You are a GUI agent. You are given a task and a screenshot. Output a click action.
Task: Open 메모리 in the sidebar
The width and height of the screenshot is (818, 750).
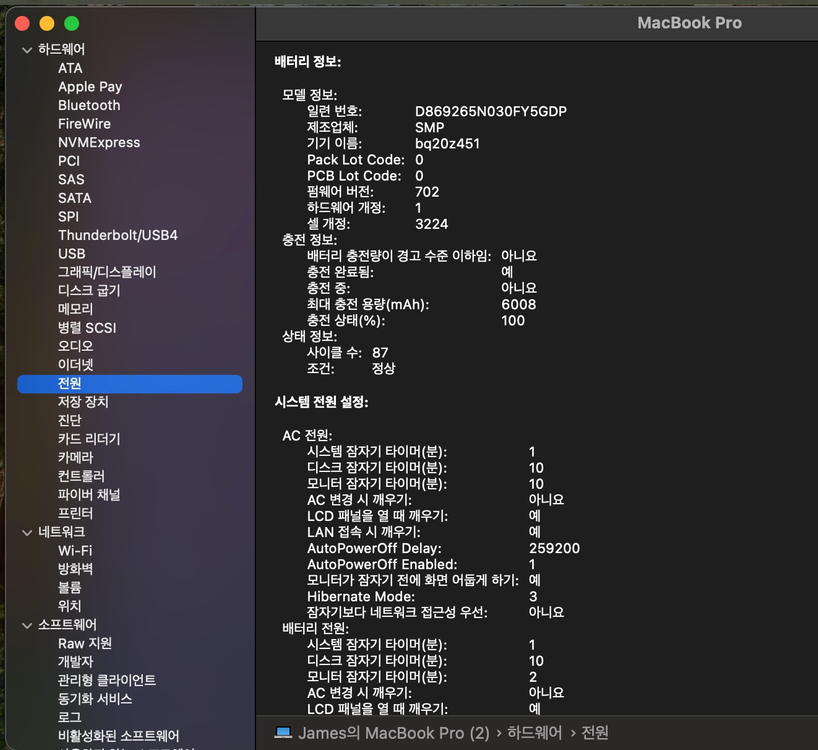click(76, 309)
